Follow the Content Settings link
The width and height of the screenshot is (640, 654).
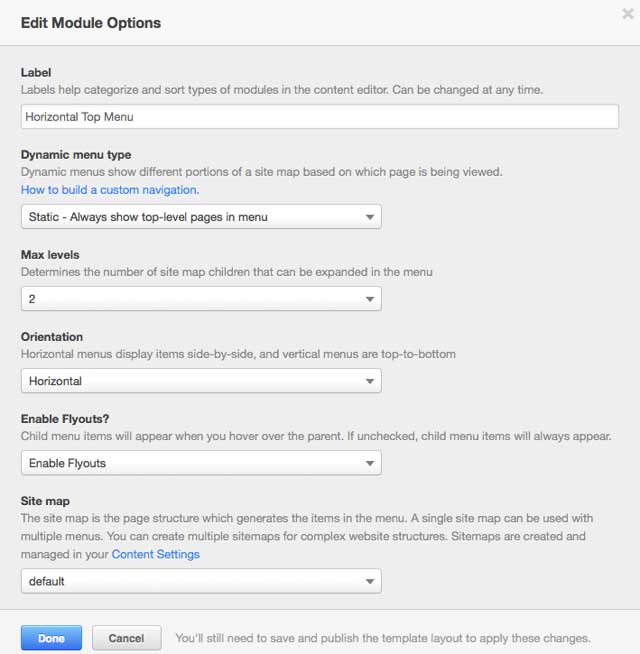click(155, 554)
